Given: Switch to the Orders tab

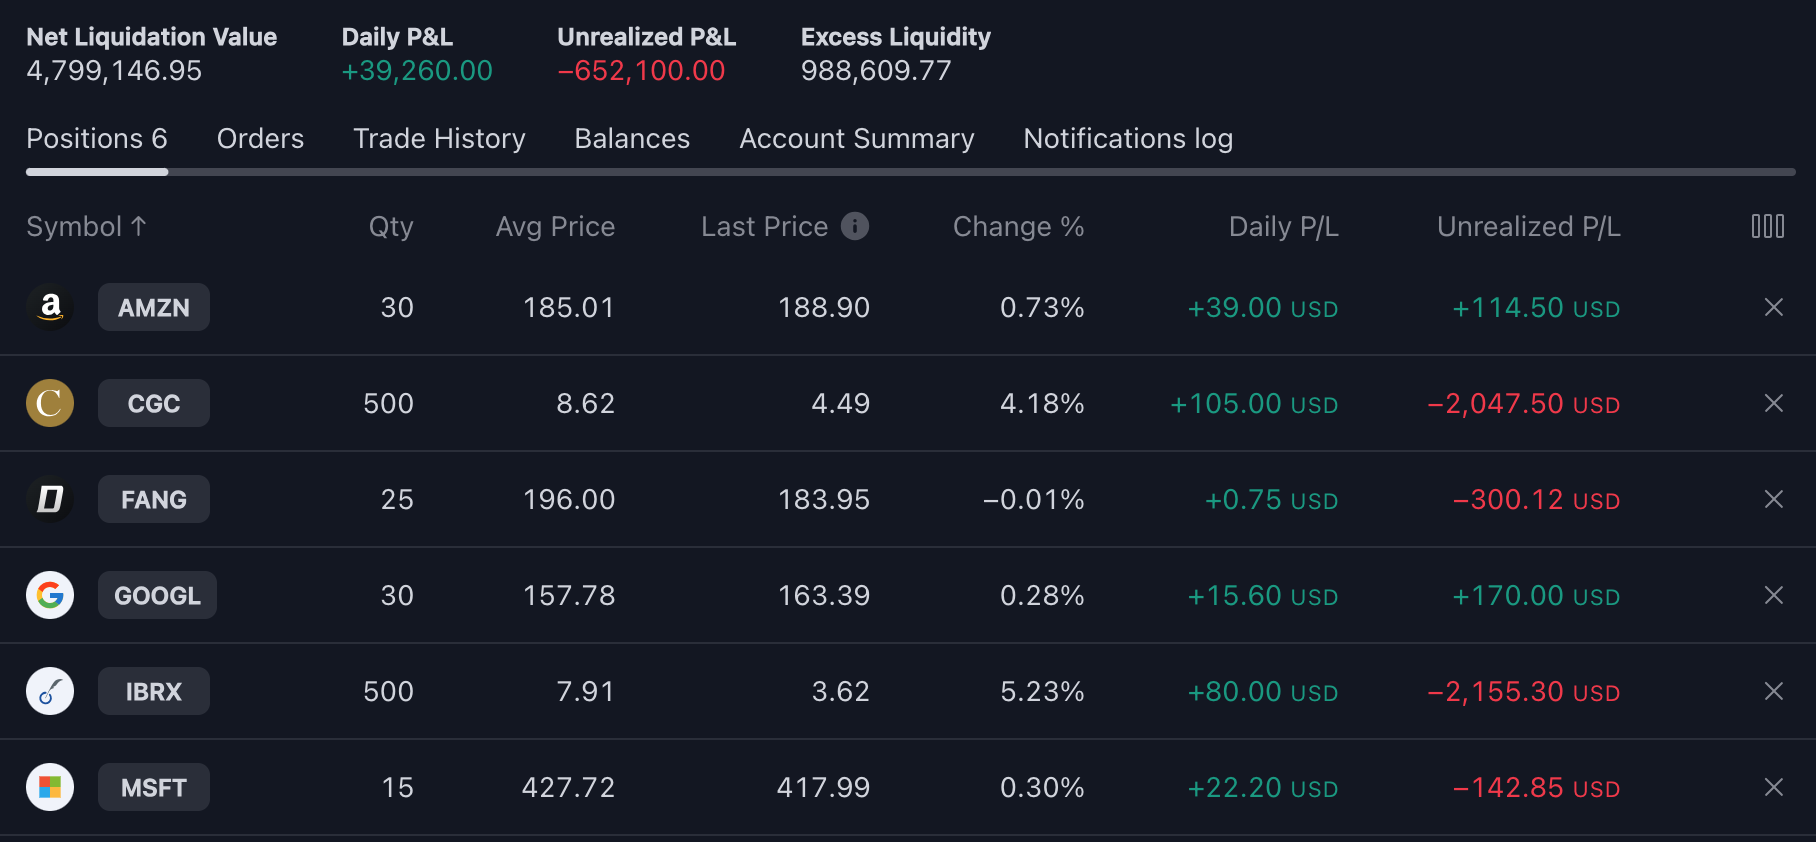Looking at the screenshot, I should point(260,138).
